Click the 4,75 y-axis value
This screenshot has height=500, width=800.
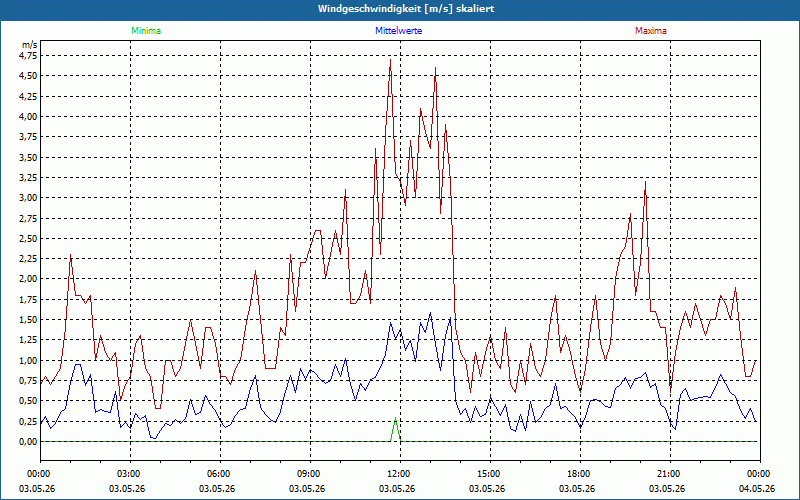pyautogui.click(x=29, y=56)
